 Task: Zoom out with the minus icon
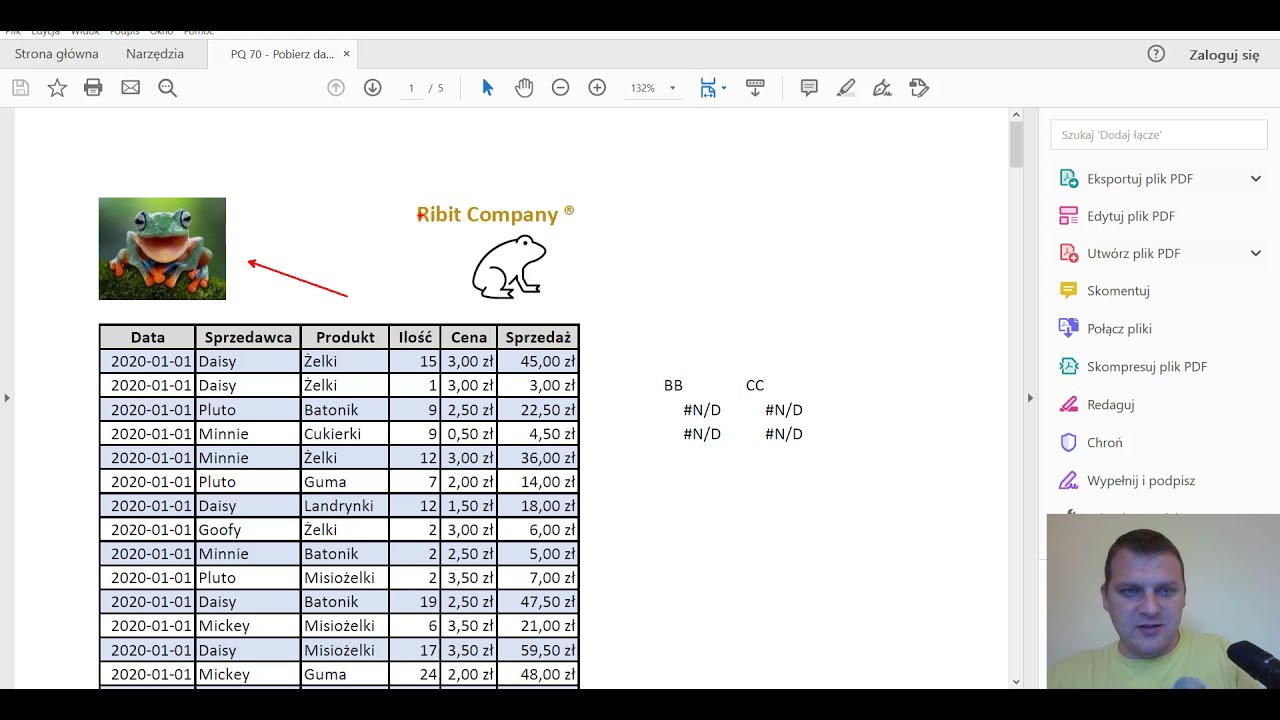coord(560,88)
